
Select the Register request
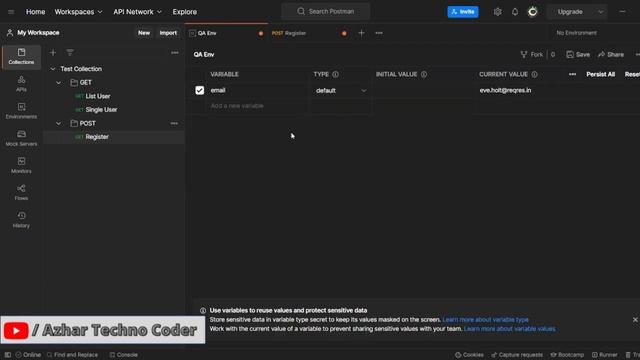[97, 137]
